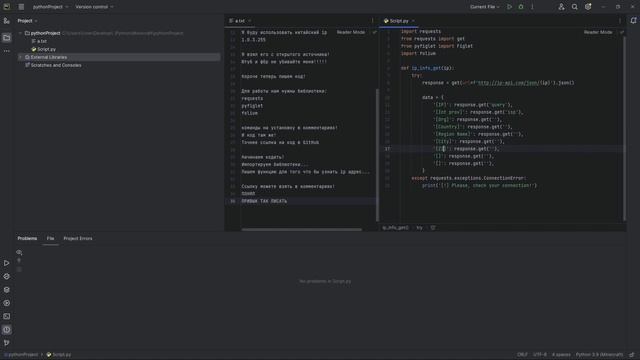Image resolution: width=640 pixels, height=360 pixels.
Task: Open the Python Packages tool window
Action: pyautogui.click(x=7, y=276)
